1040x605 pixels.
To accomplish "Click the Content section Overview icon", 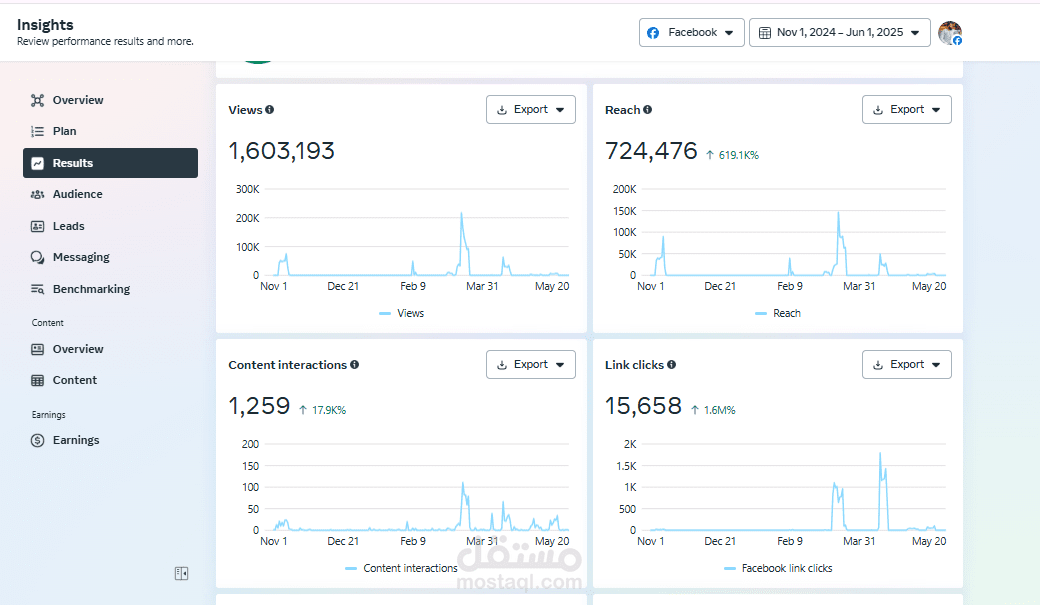I will tap(37, 349).
